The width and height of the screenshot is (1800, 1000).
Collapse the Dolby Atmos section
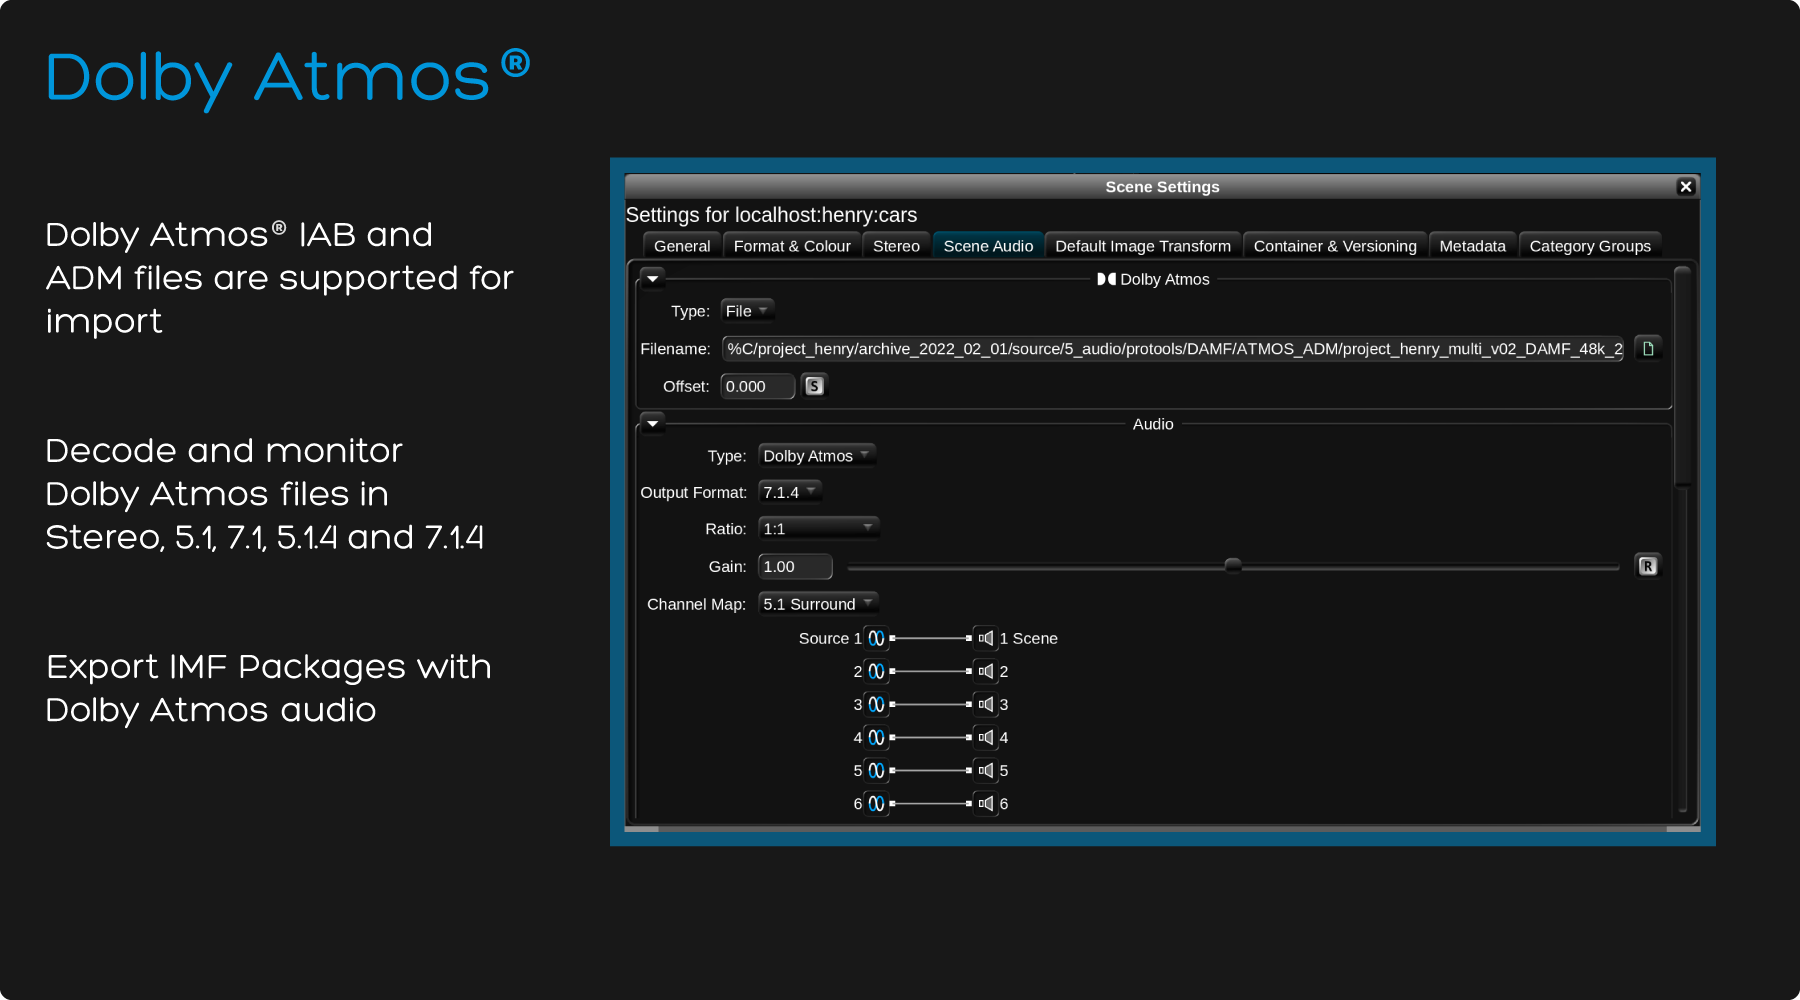point(653,279)
